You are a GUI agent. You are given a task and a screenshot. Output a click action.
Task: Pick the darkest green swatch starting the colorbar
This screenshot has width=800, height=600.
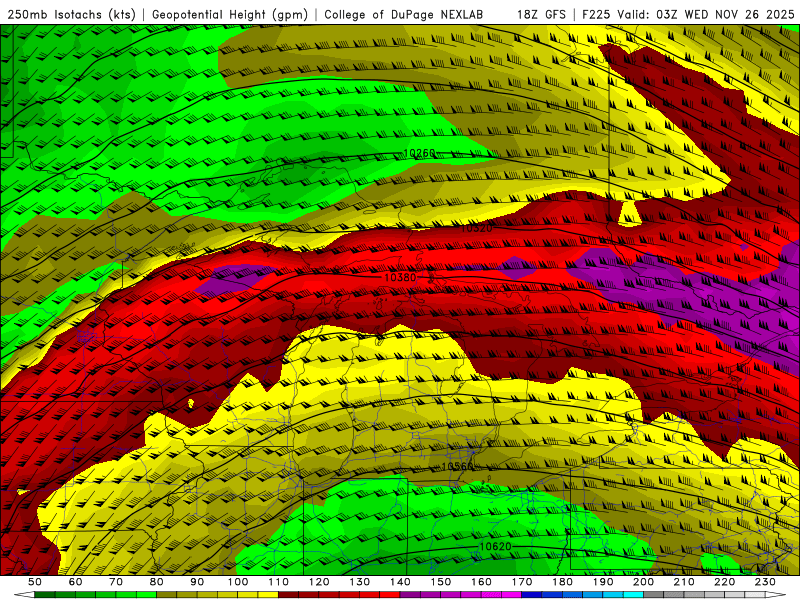(45, 595)
